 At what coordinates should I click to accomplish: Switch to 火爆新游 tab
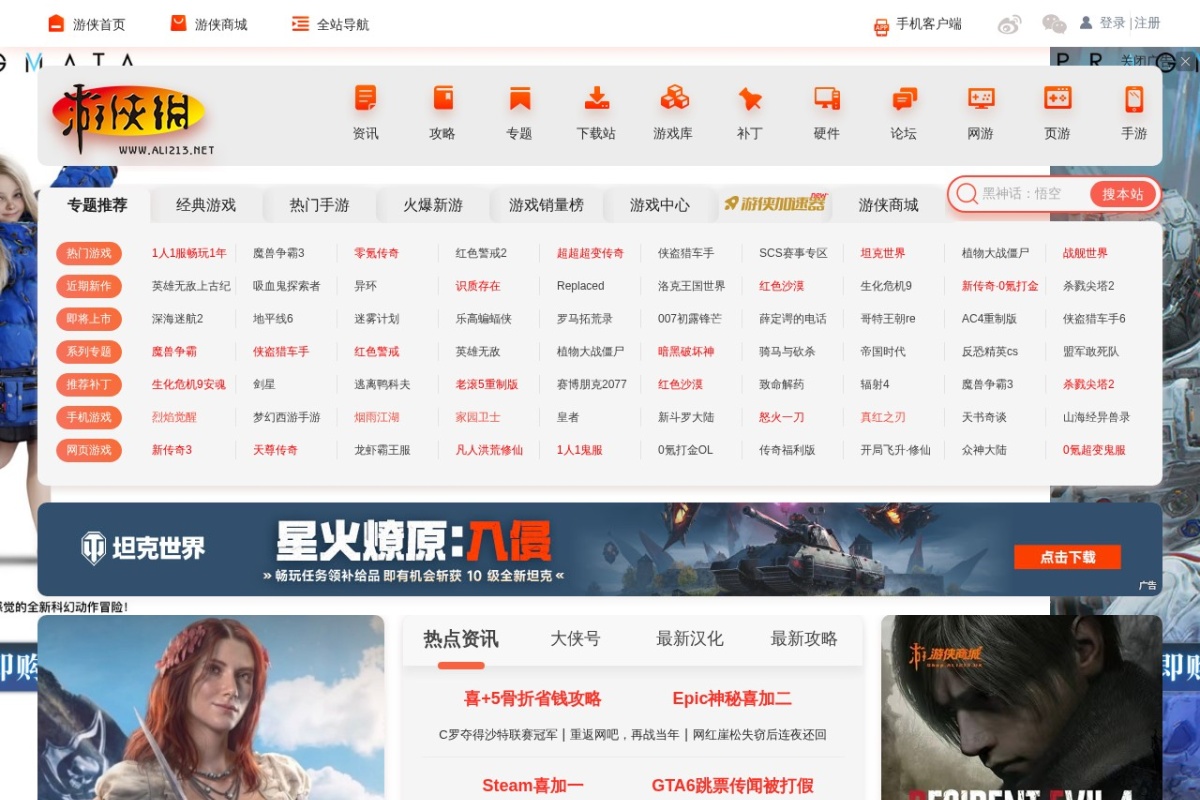pos(433,205)
